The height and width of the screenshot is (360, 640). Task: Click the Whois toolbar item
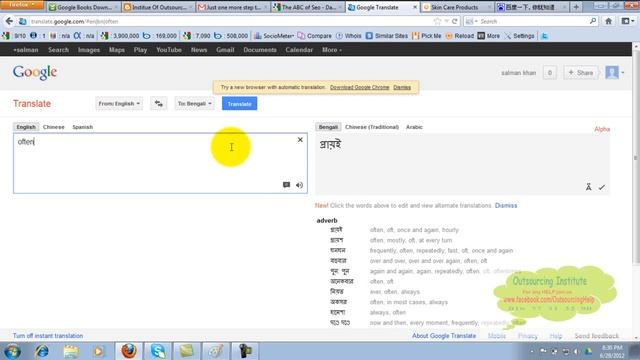click(349, 36)
